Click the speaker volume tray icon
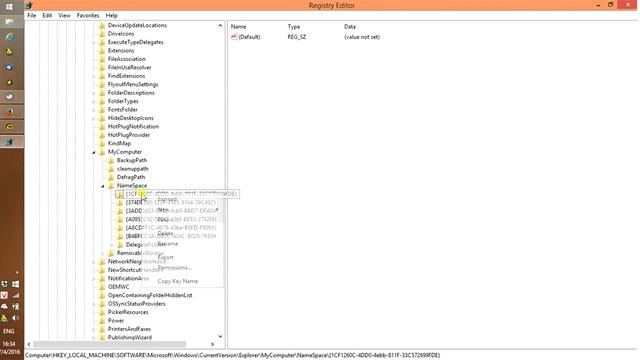This screenshot has height=360, width=640. click(15, 318)
